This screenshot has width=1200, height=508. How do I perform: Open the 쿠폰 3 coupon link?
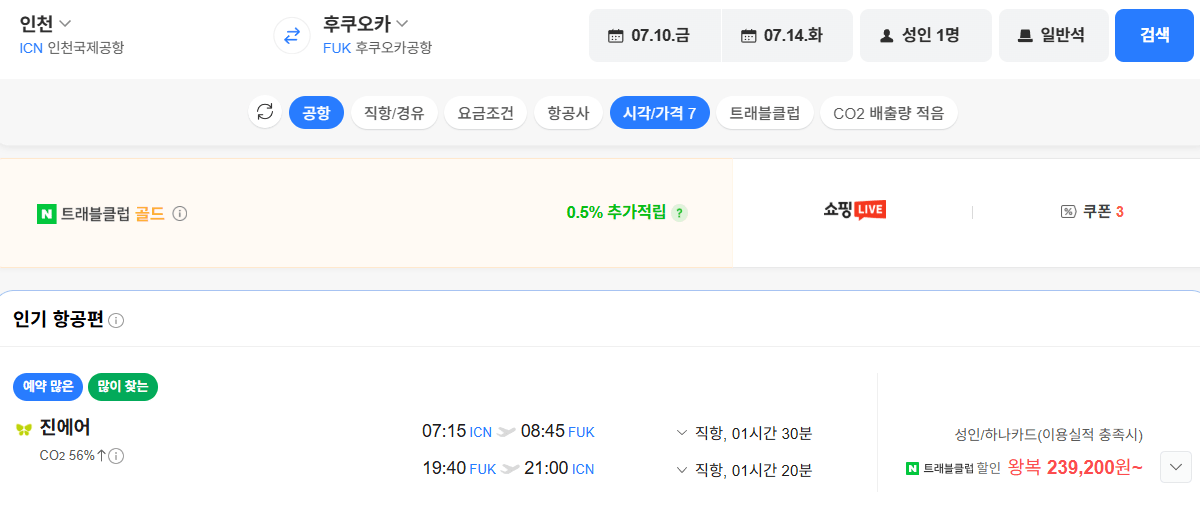pyautogui.click(x=1092, y=212)
